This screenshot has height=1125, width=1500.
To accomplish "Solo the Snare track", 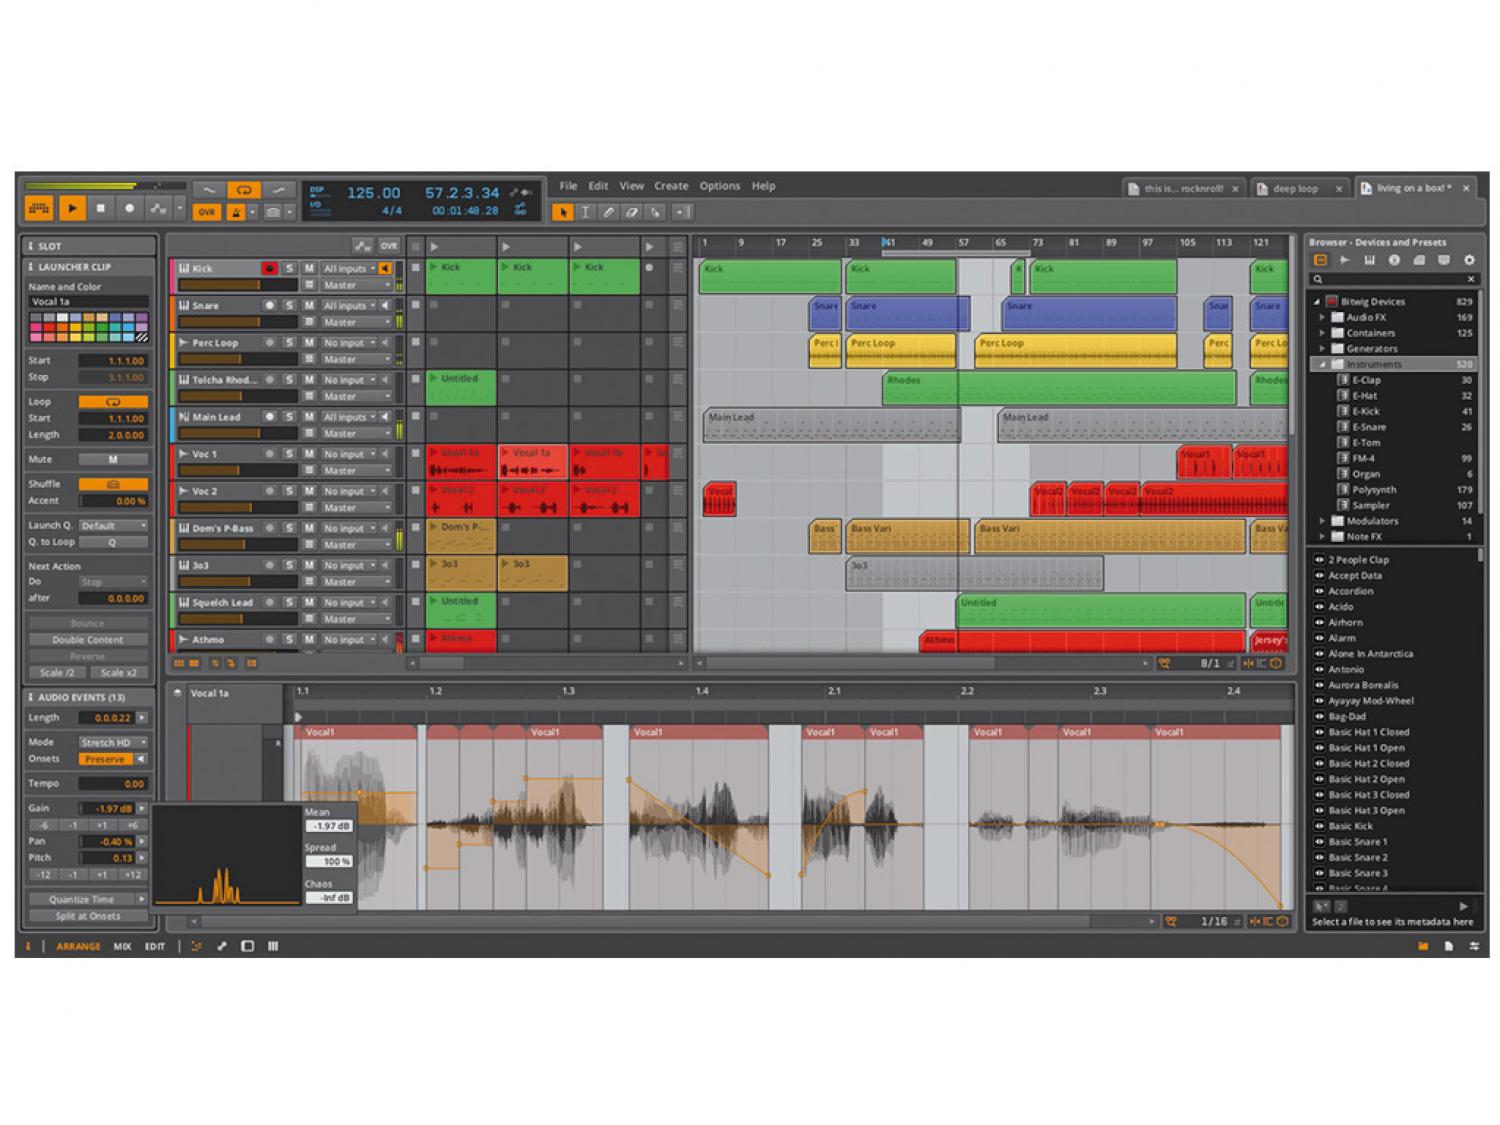I will (x=289, y=306).
